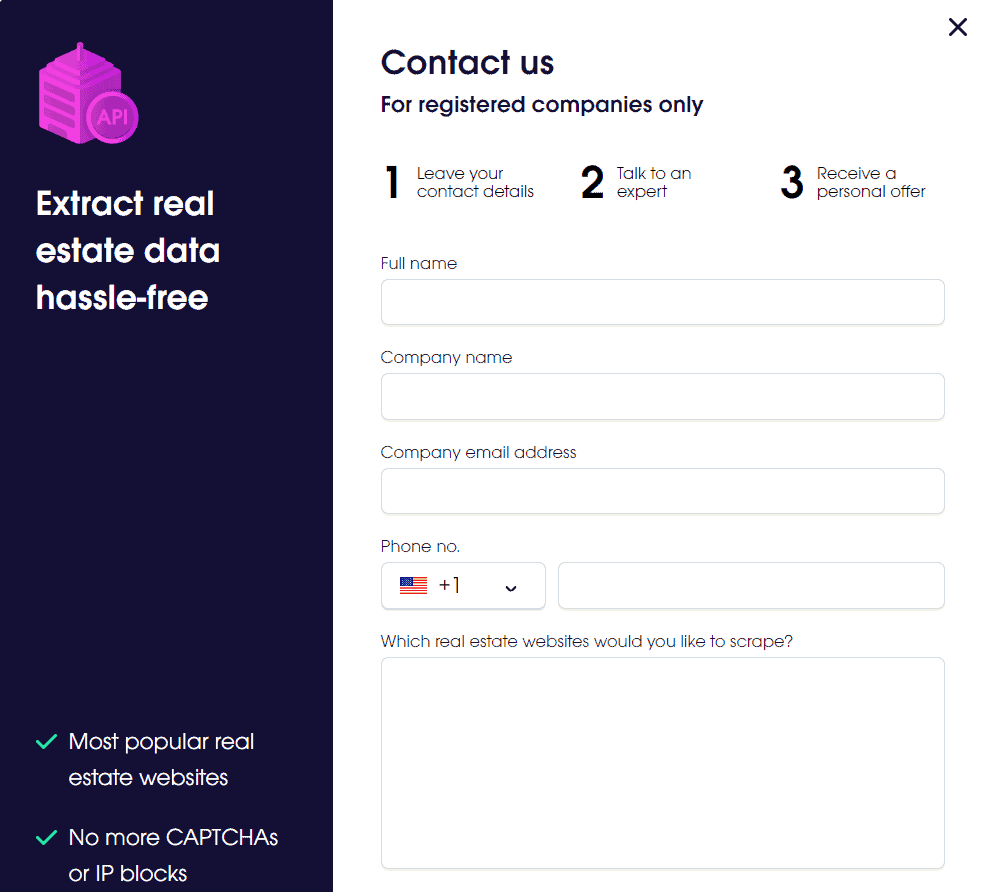
Task: Focus the Company email address field
Action: tap(662, 491)
